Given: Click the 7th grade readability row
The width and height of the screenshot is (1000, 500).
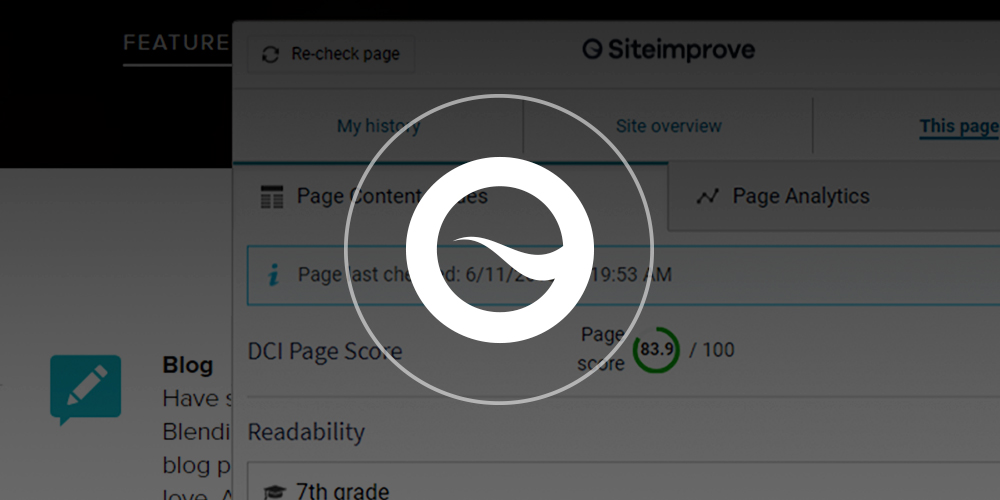Looking at the screenshot, I should coord(624,482).
